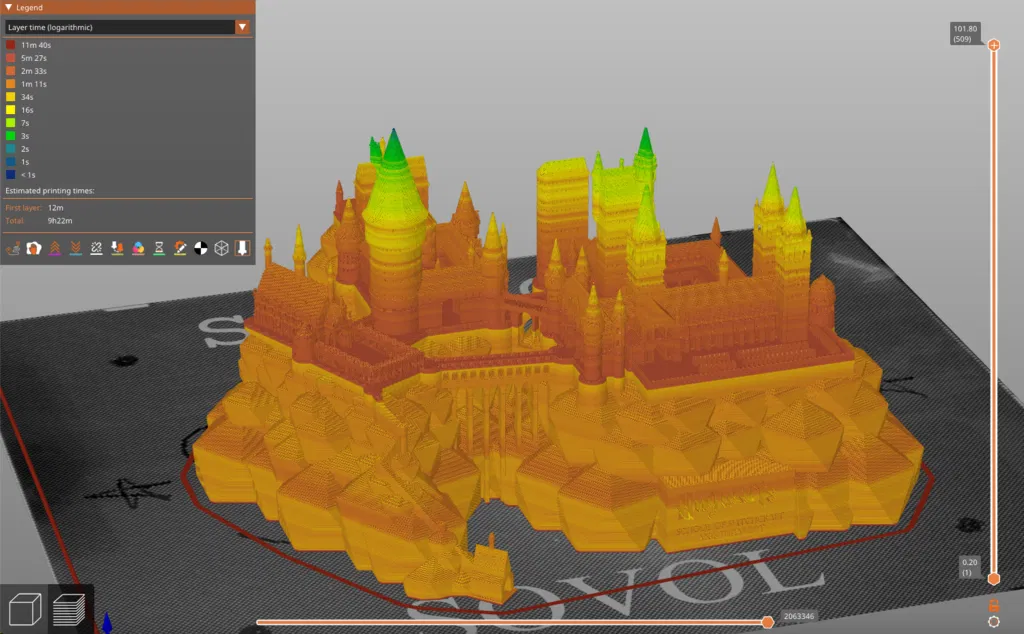Toggle Seams visibility icon
1024x634 pixels.
tap(97, 248)
